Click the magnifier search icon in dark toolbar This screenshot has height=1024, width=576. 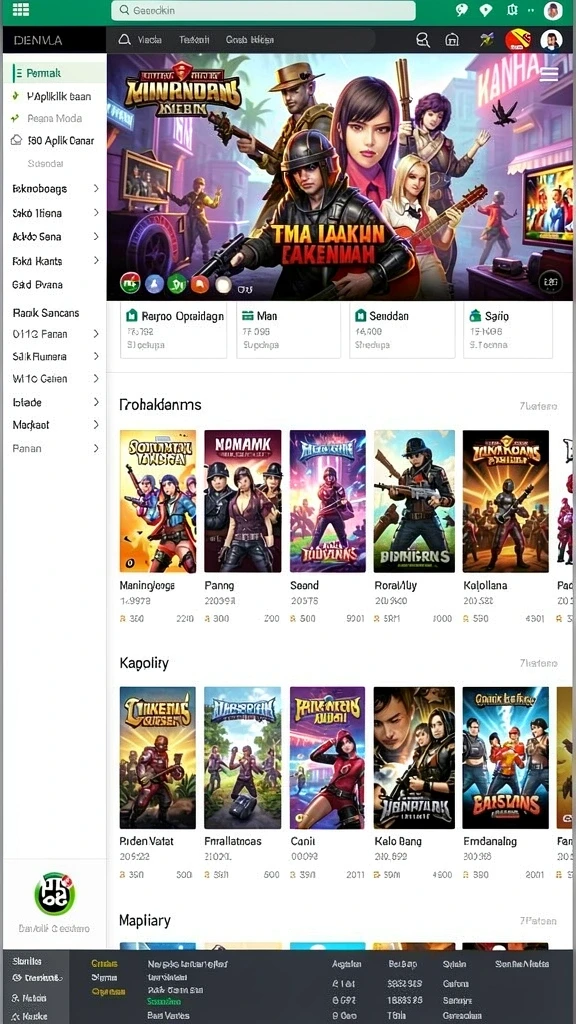[x=423, y=40]
